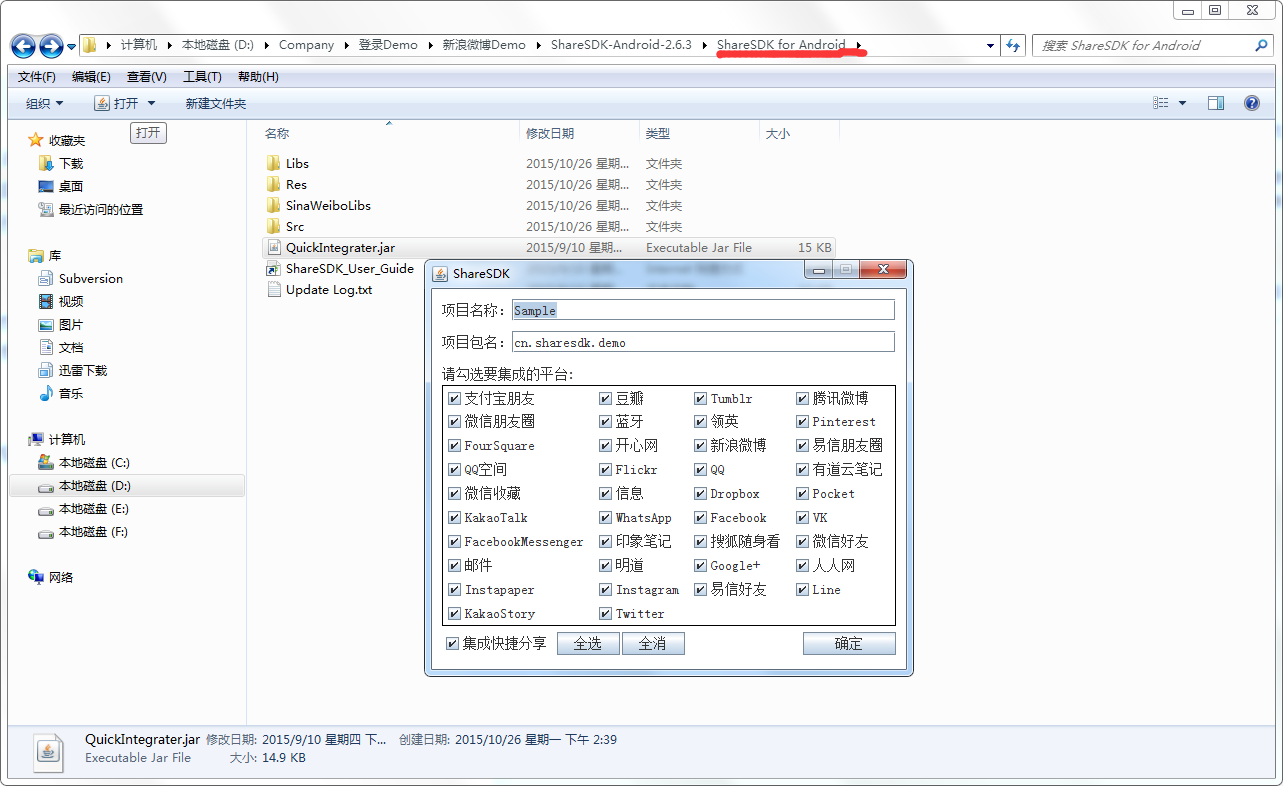The width and height of the screenshot is (1283, 786).
Task: Uncheck the Facebook platform
Action: 701,518
